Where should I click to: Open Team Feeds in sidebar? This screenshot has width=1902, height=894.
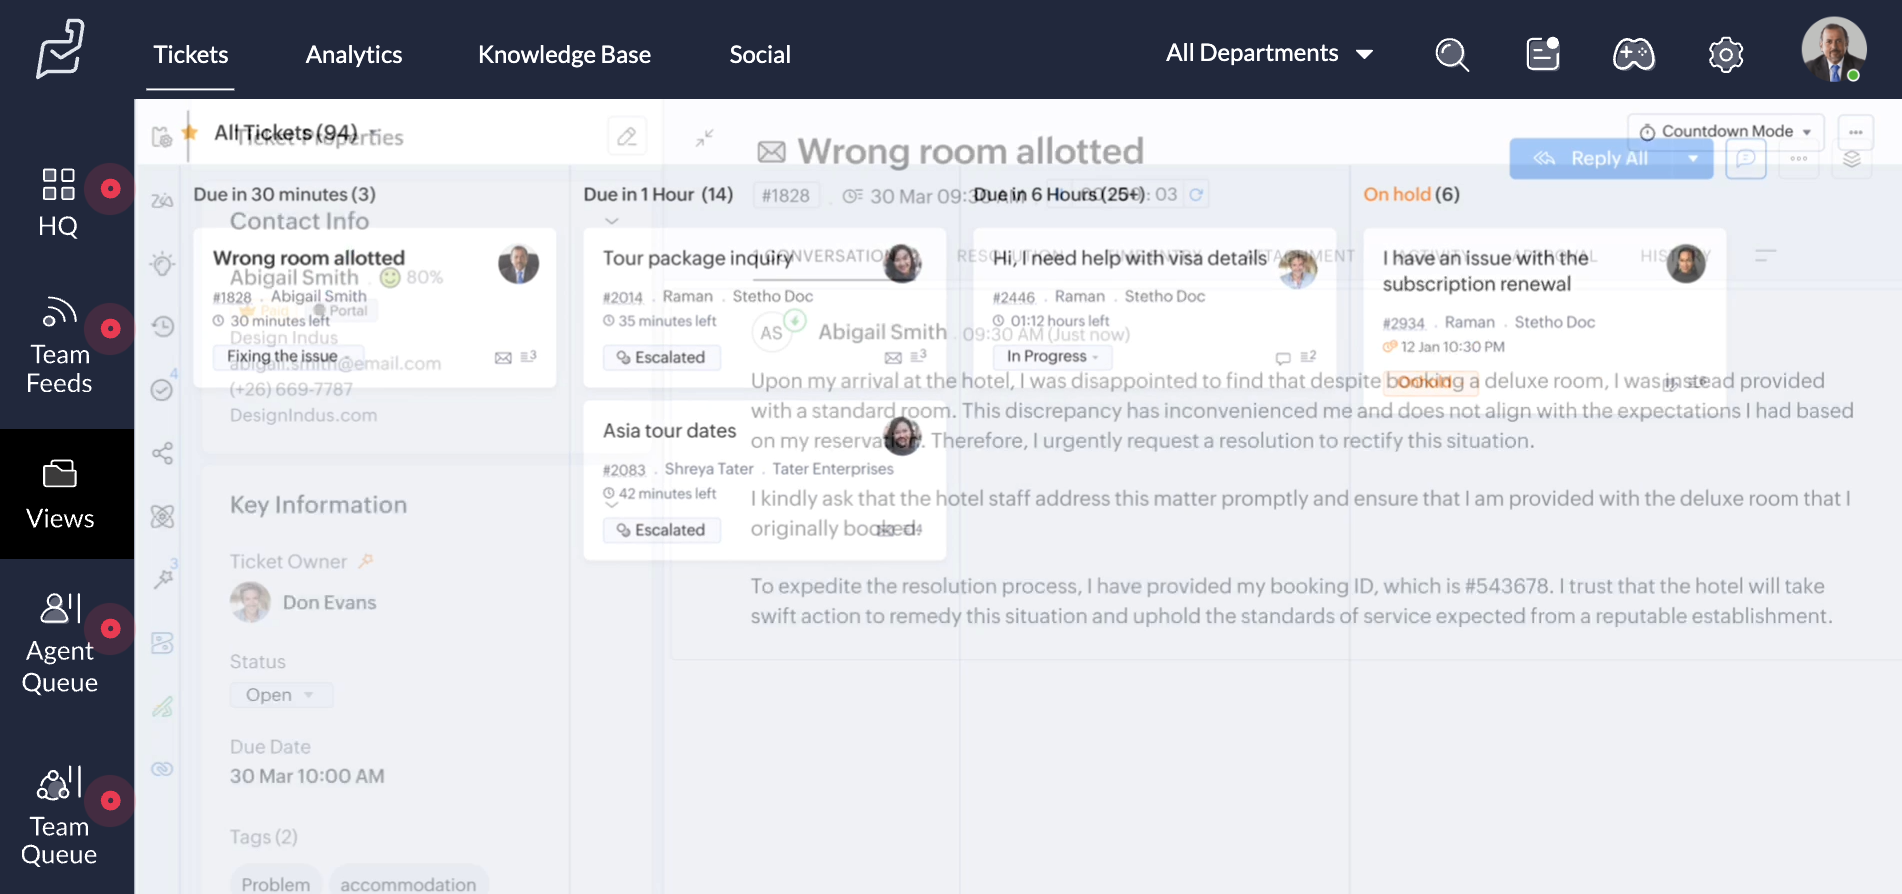coord(60,346)
